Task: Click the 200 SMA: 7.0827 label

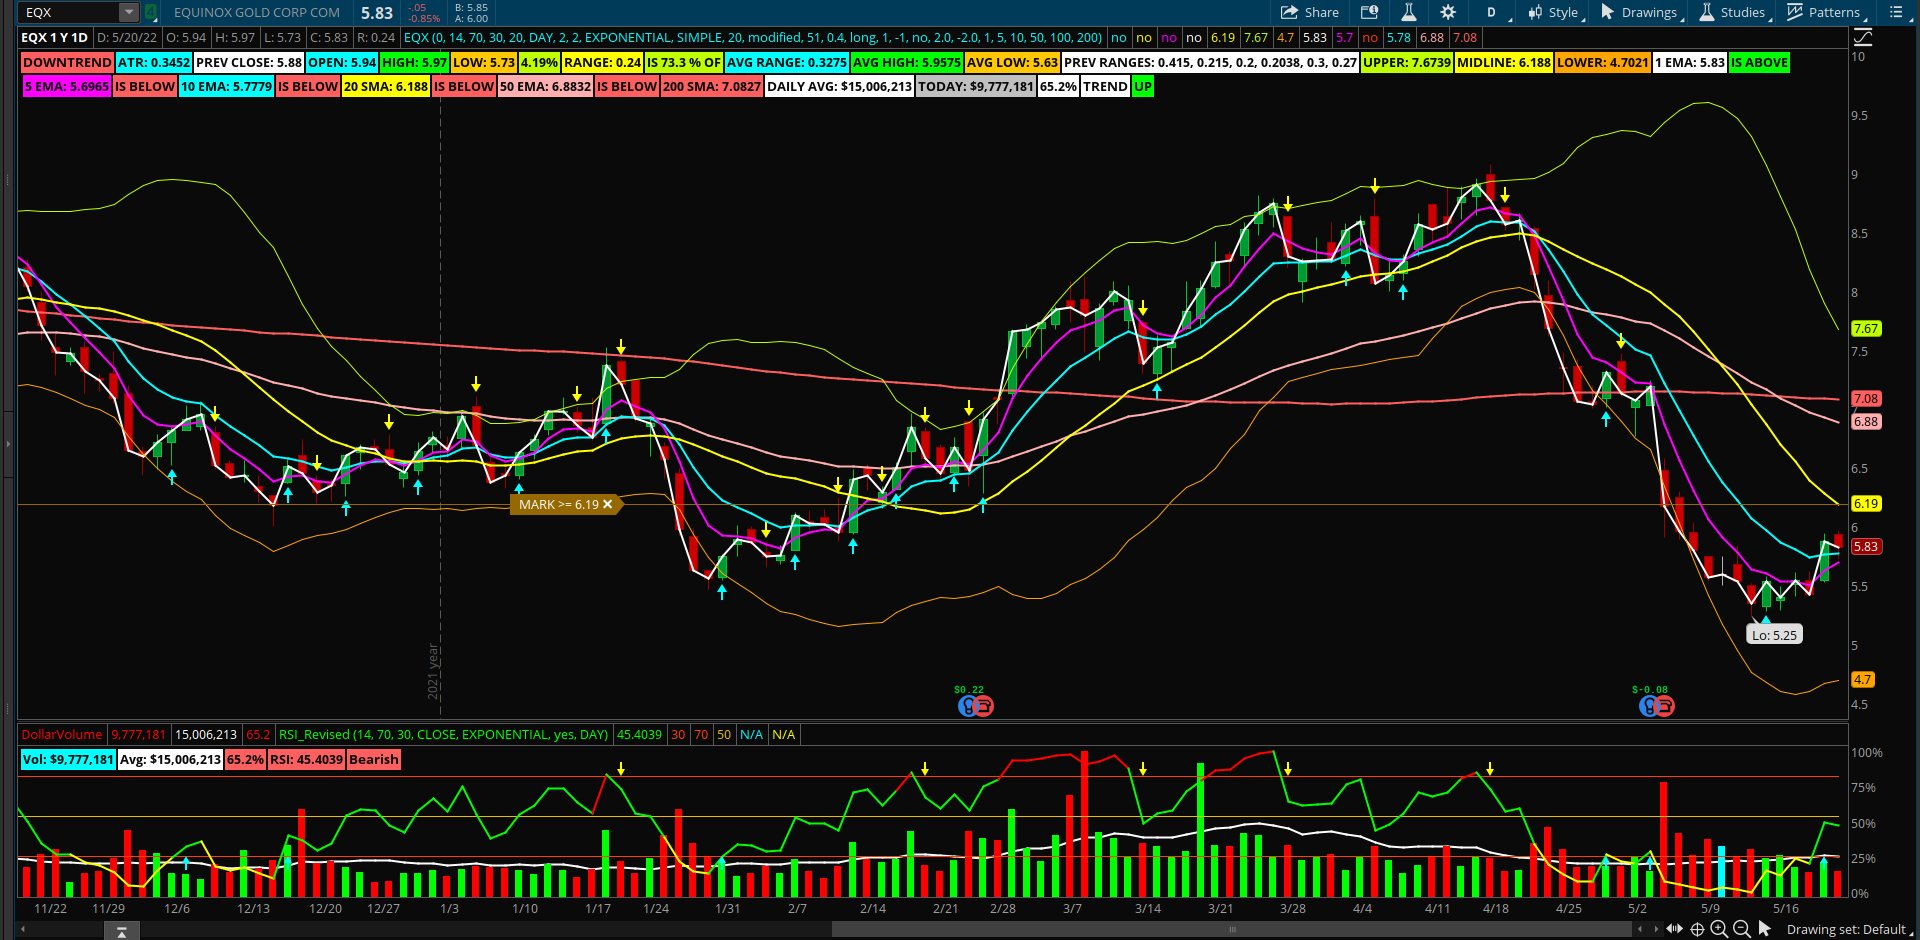Action: pos(712,86)
